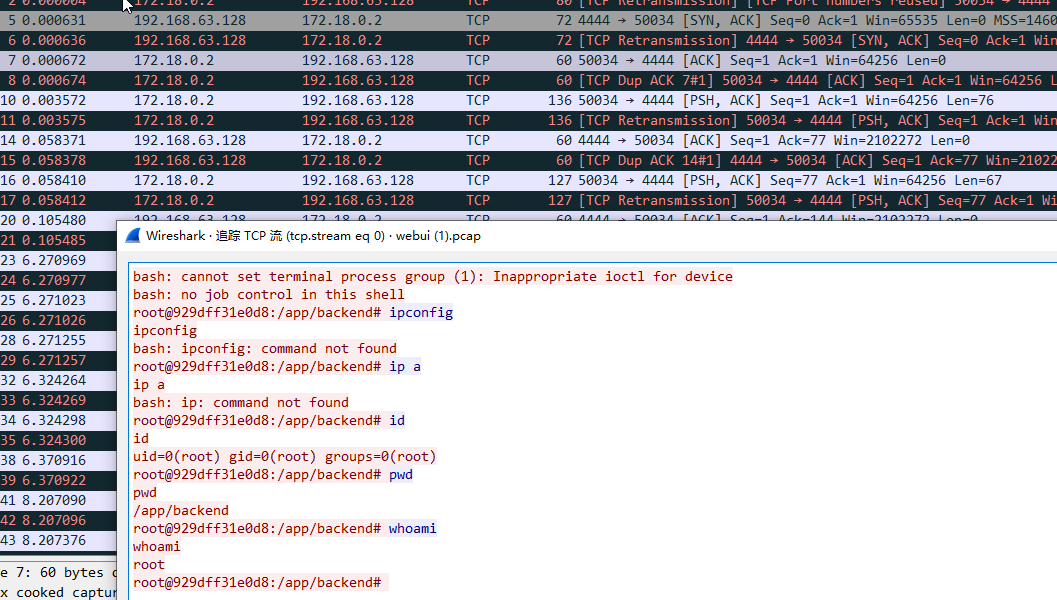Select packet 35 at time 6.324300
Viewport: 1057px width, 600px height.
(x=58, y=440)
